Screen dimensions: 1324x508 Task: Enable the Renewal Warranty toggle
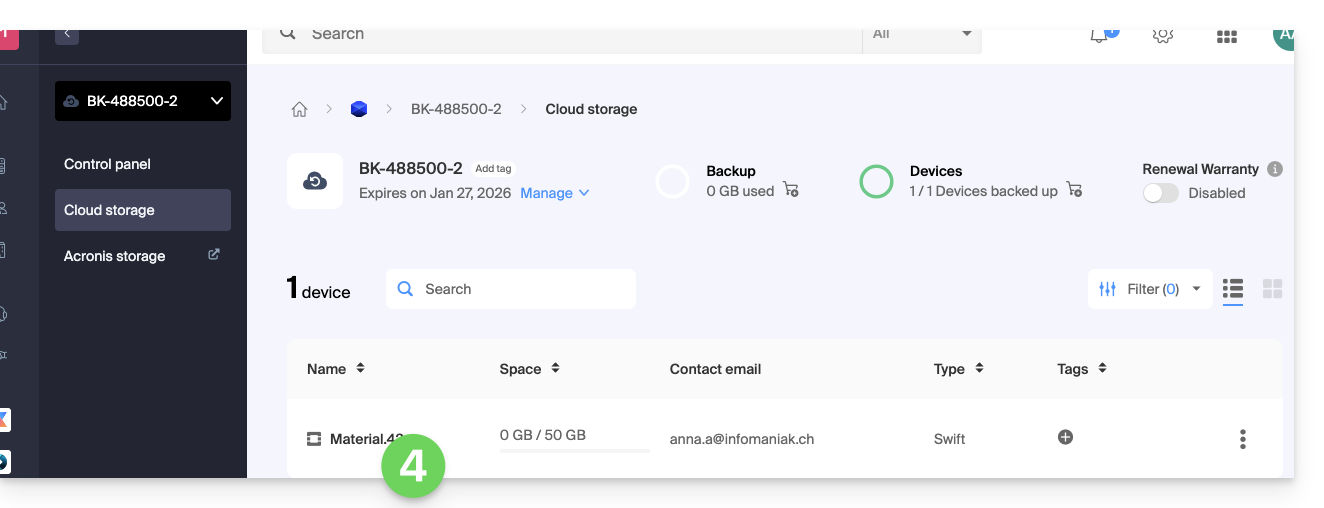(x=1161, y=193)
